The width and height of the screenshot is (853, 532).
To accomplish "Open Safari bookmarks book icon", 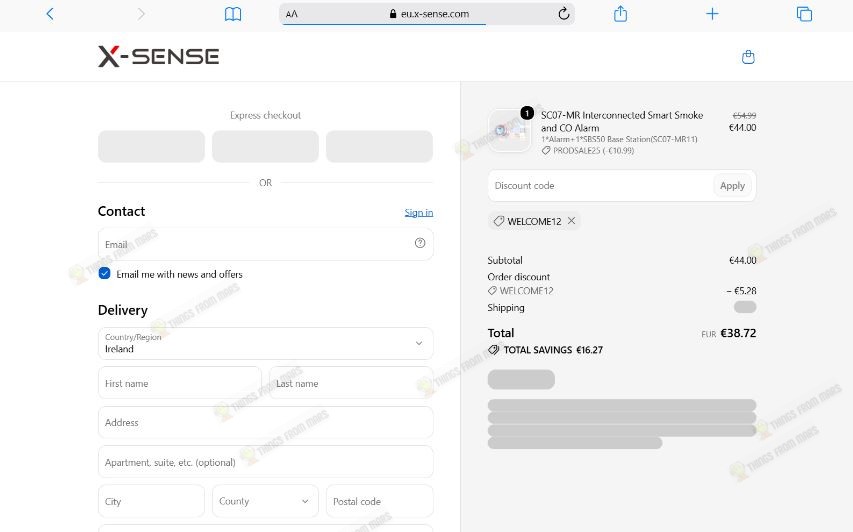I will pos(233,14).
